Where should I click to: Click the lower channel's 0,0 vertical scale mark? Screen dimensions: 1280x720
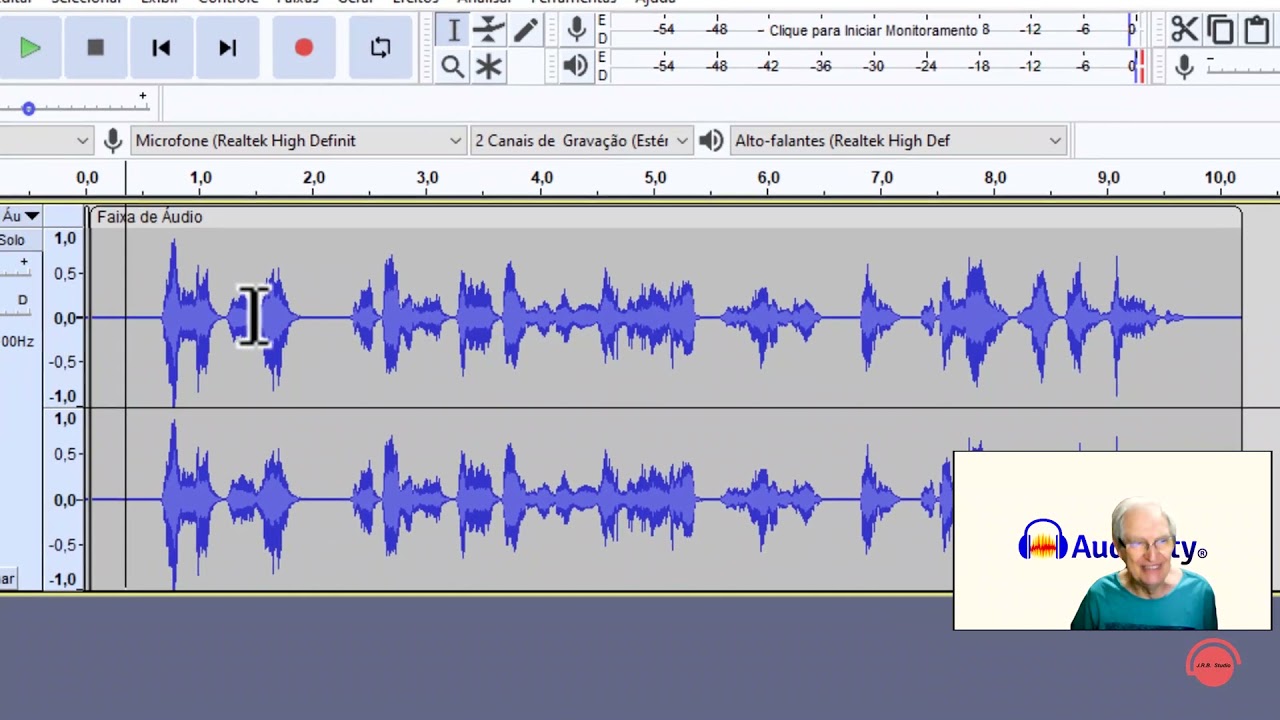pos(65,500)
